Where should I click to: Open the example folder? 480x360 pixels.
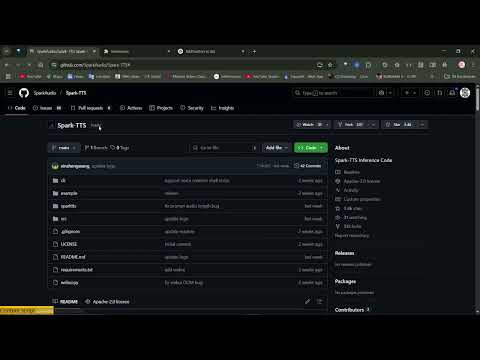pos(69,193)
